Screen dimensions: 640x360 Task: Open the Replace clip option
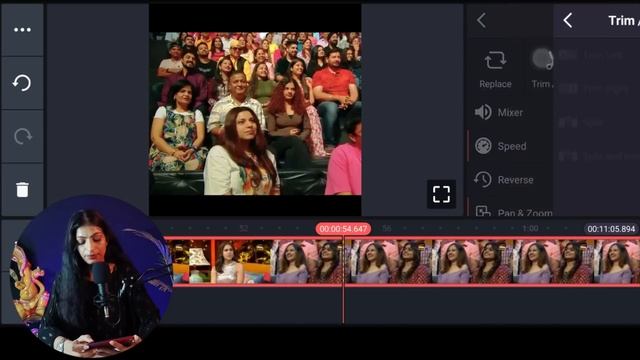pos(495,70)
